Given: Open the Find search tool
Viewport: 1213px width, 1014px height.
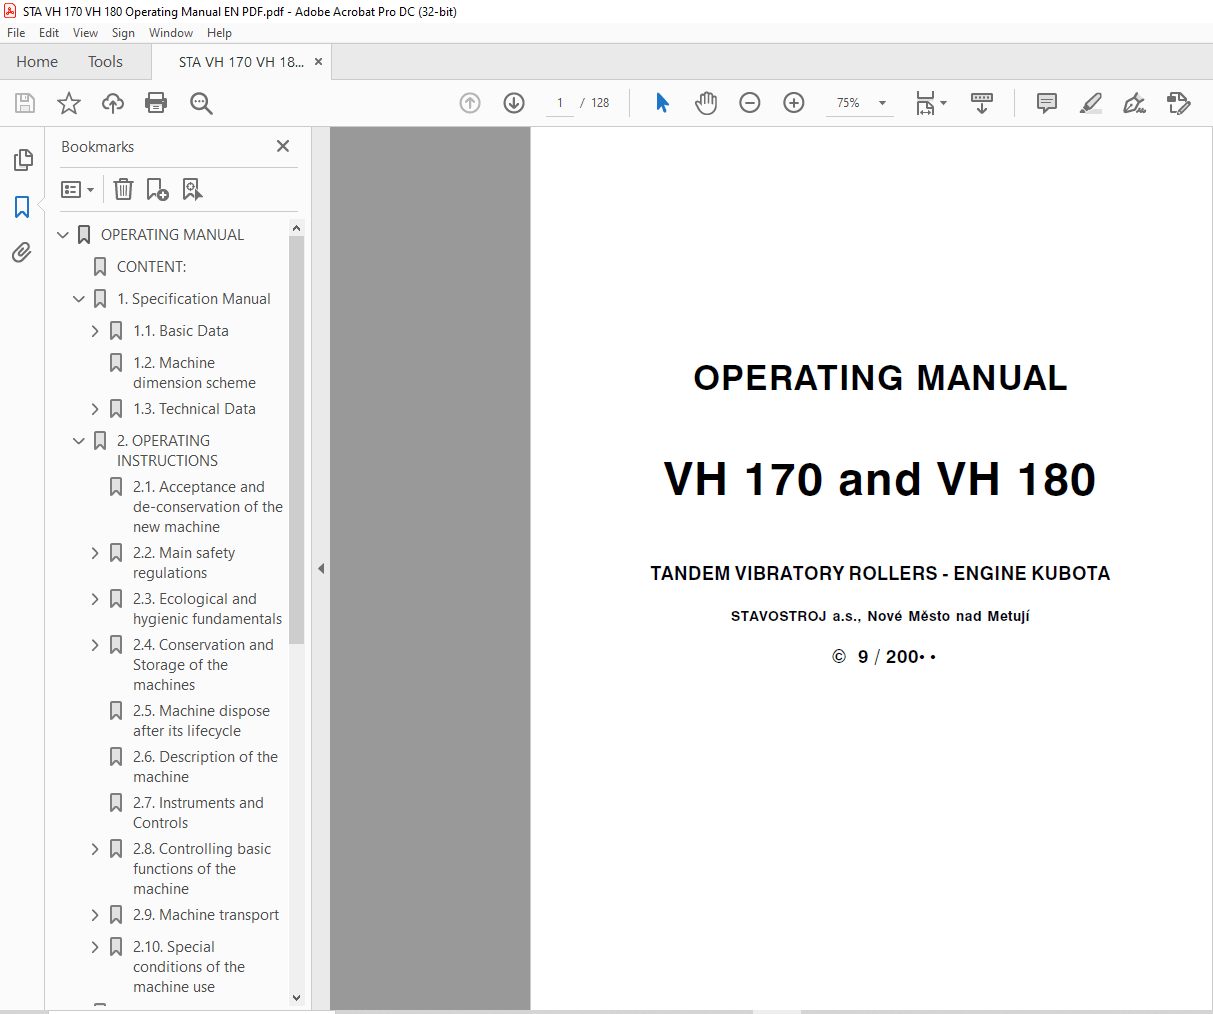Looking at the screenshot, I should (x=201, y=103).
